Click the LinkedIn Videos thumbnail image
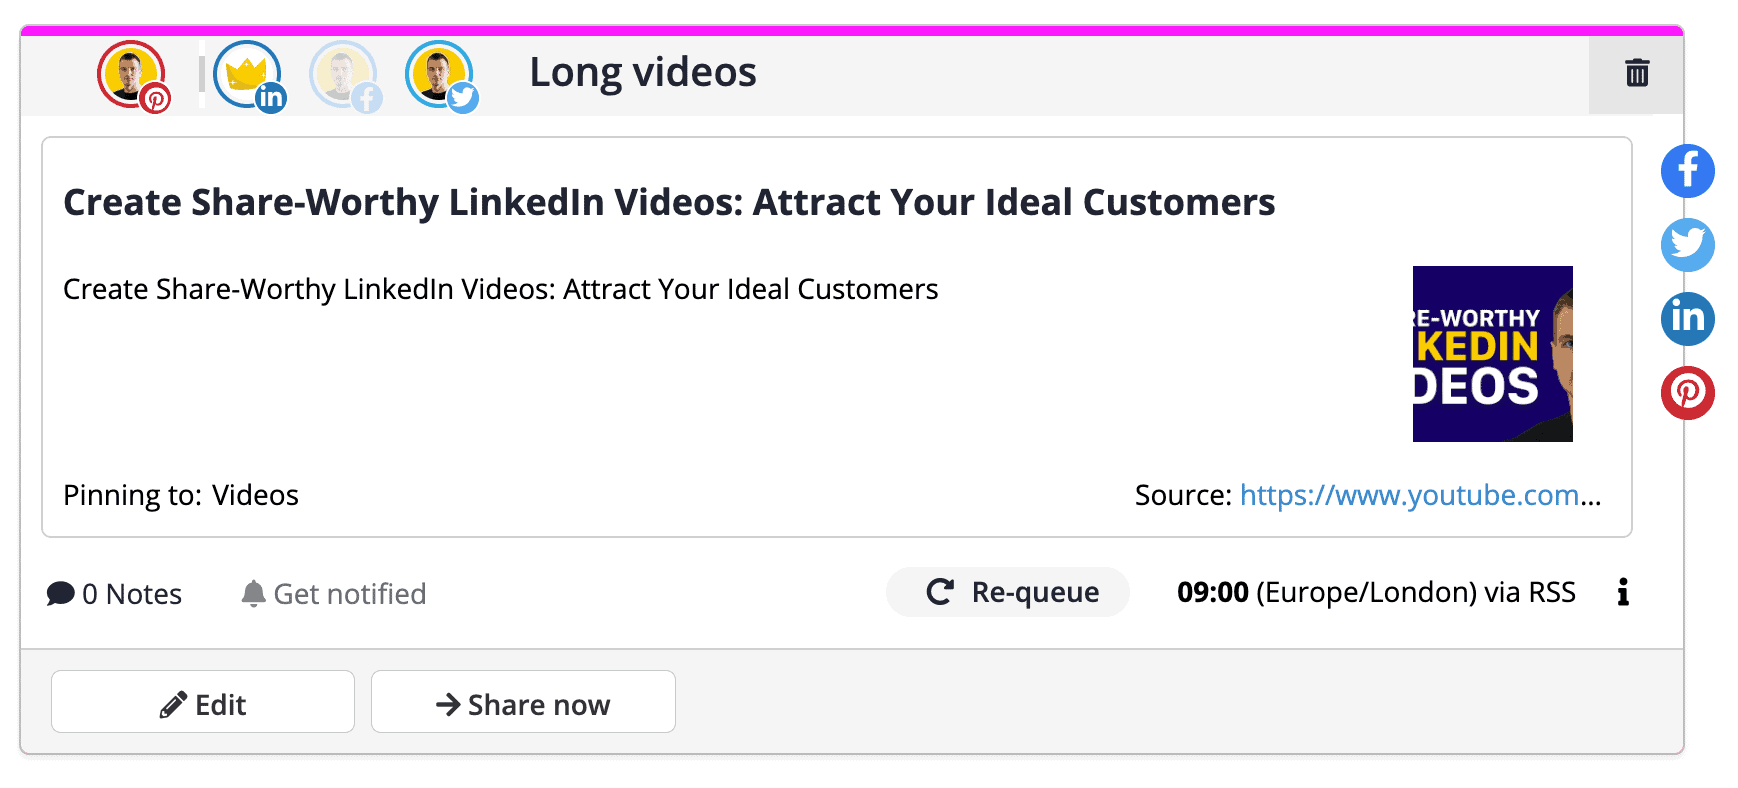The height and width of the screenshot is (788, 1738). click(1492, 354)
